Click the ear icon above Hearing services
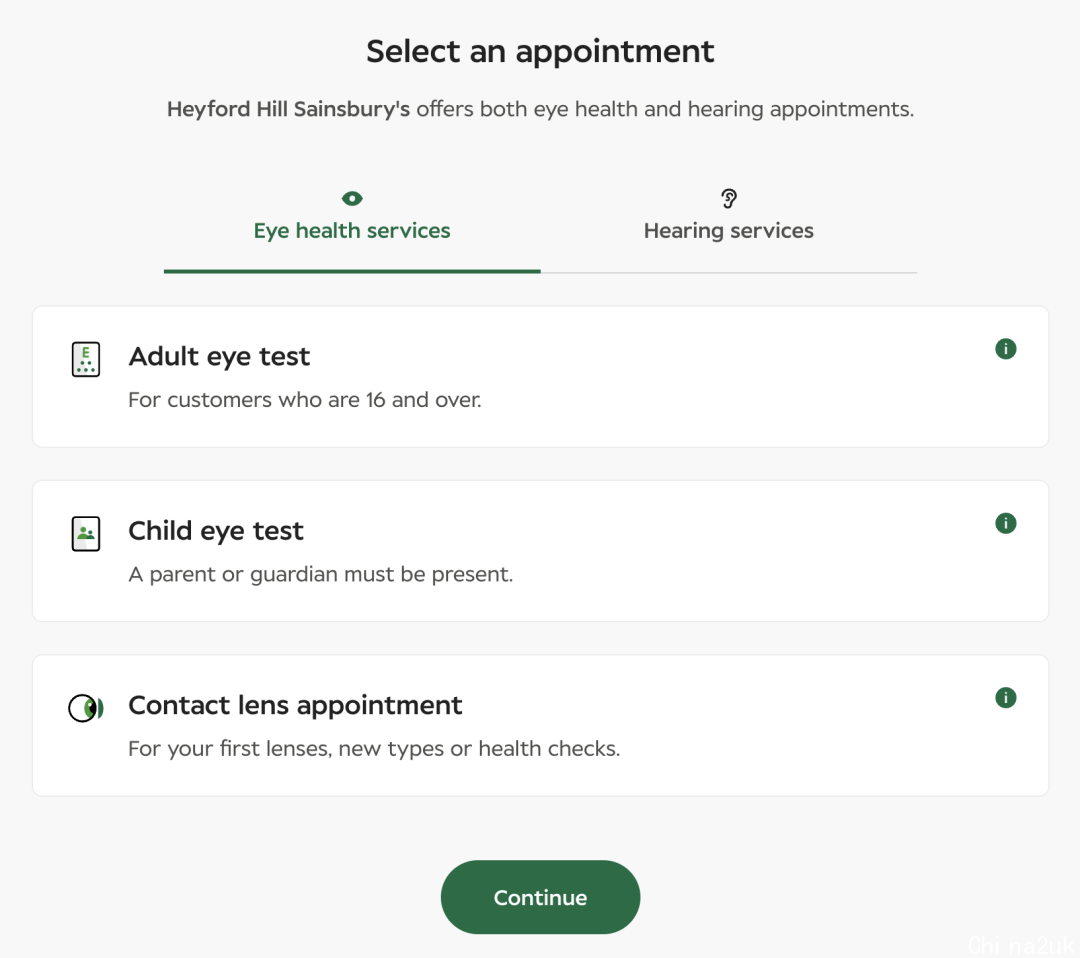This screenshot has height=958, width=1080. pyautogui.click(x=729, y=199)
